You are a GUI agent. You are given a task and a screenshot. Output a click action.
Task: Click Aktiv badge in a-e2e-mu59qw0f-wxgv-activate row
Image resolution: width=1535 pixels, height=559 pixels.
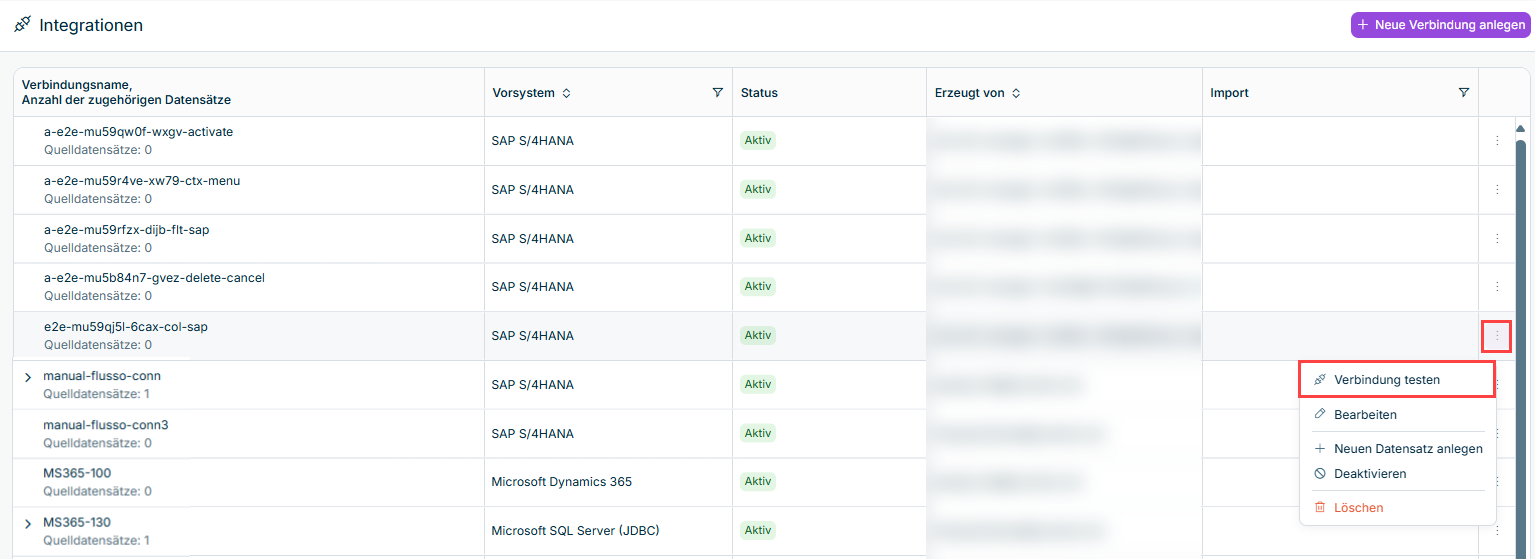[x=758, y=141]
